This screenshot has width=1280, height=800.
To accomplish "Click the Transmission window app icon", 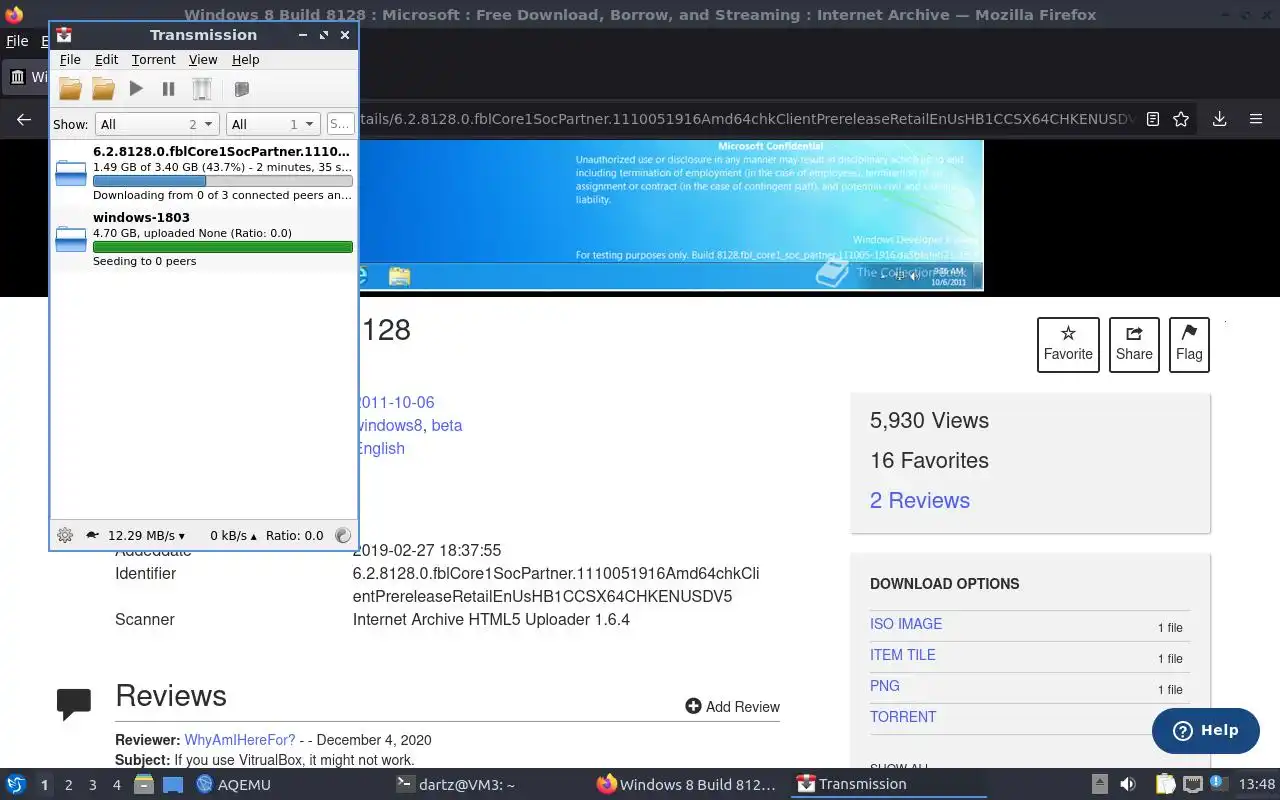I will pyautogui.click(x=64, y=35).
